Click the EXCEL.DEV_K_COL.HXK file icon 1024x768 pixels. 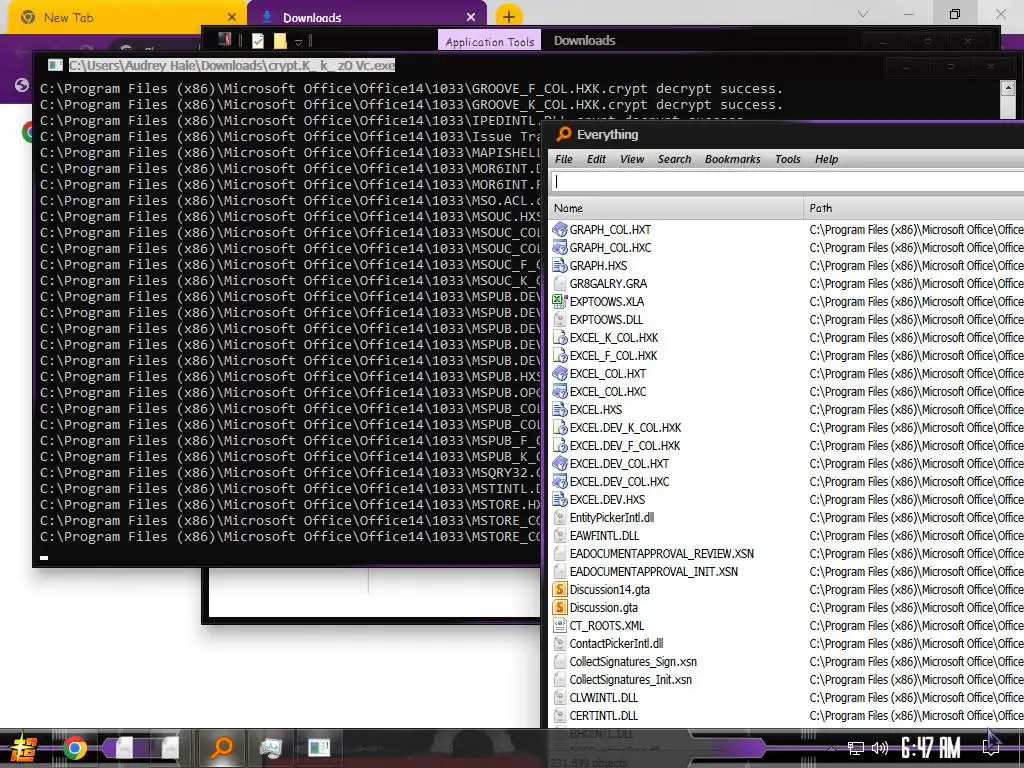pos(560,428)
